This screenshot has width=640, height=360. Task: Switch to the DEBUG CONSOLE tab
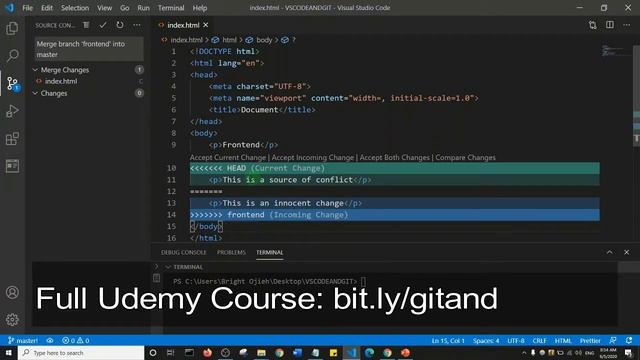(x=183, y=252)
